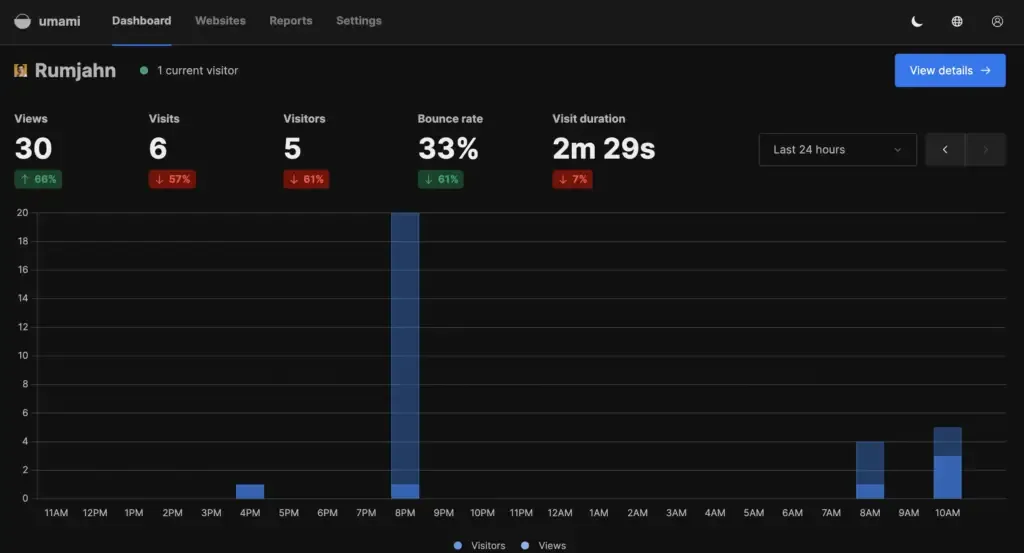Toggle dark mode with the moon icon

tap(917, 21)
